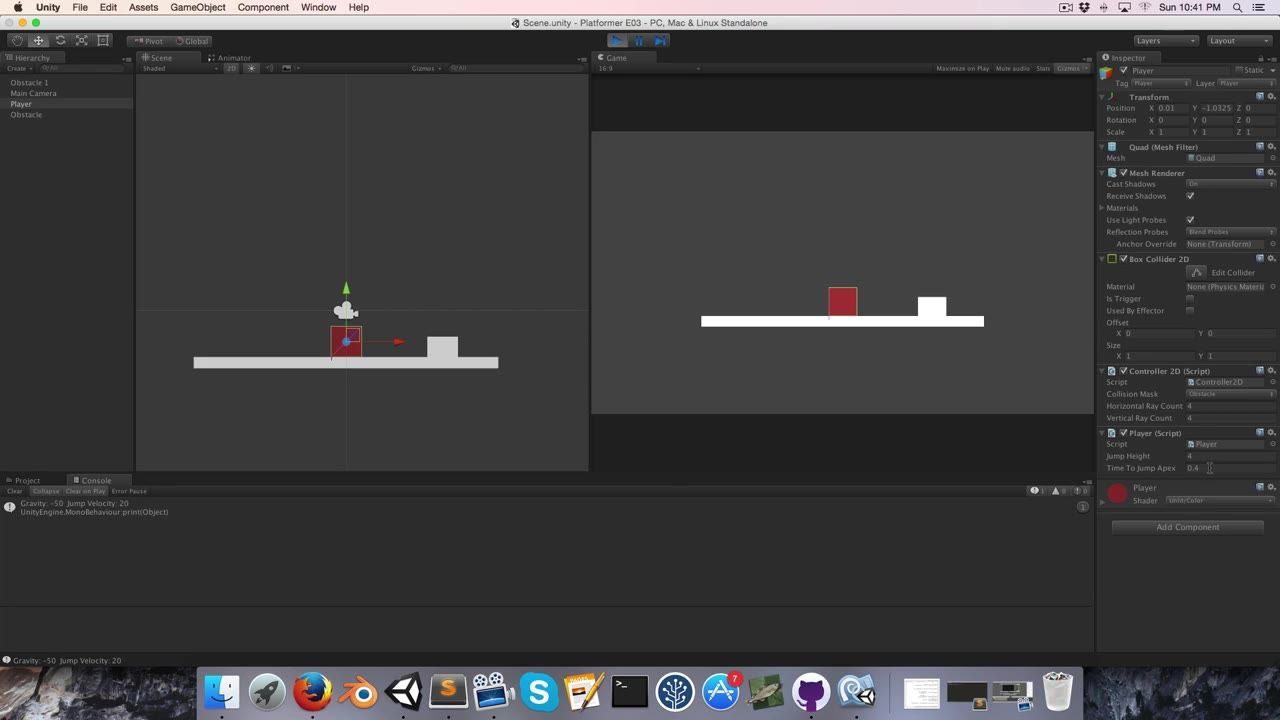1280x720 pixels.
Task: Open the GameObject menu
Action: point(198,7)
